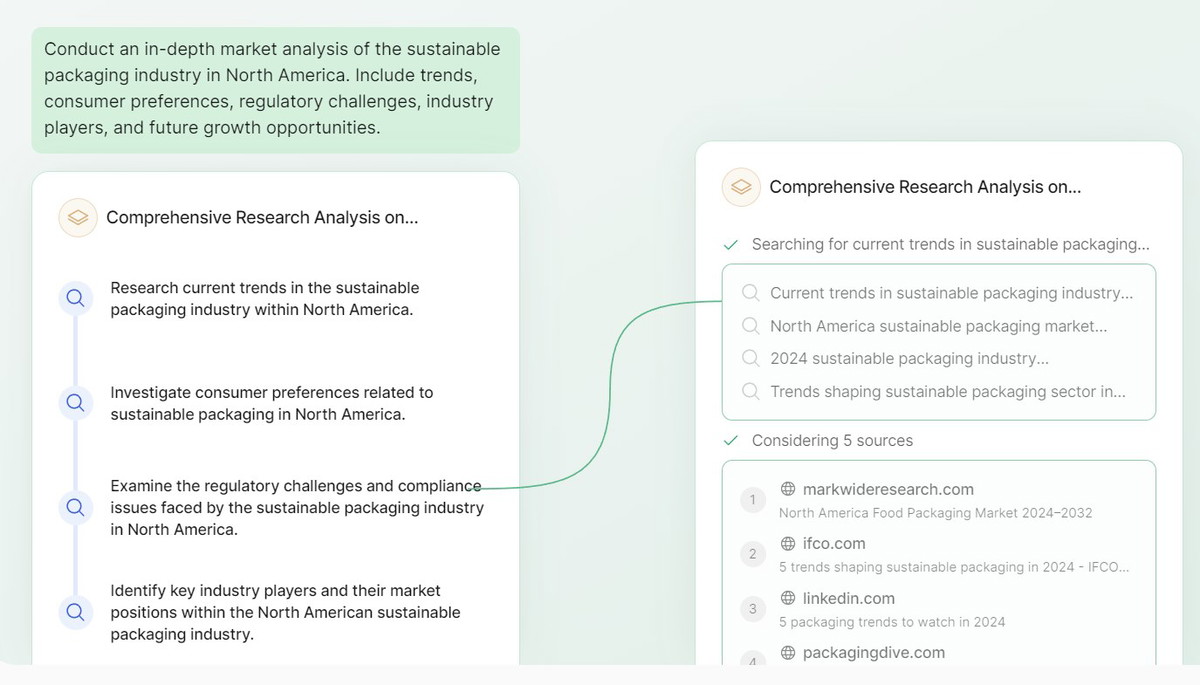Click the globe icon beside linkedin.com
1200x685 pixels.
[x=788, y=598]
